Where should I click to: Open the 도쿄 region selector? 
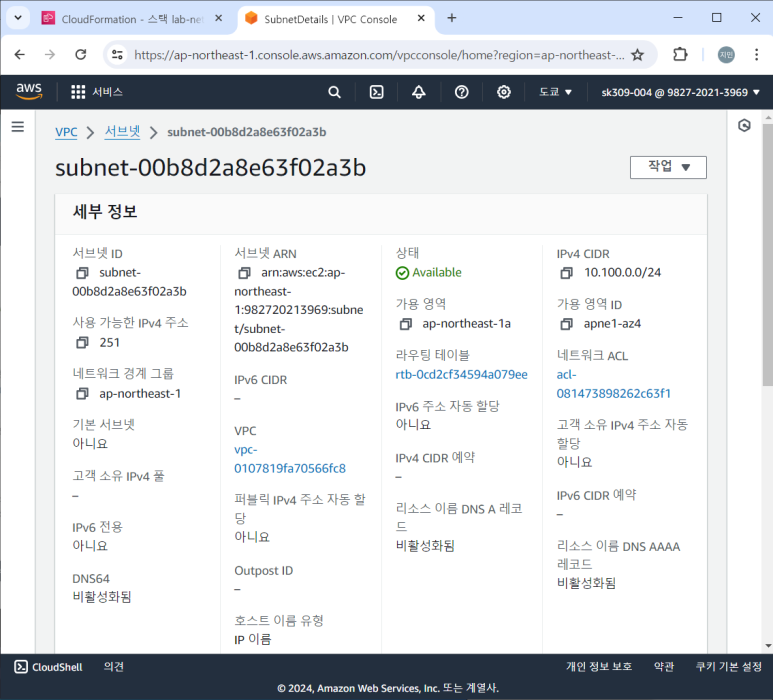pos(555,92)
